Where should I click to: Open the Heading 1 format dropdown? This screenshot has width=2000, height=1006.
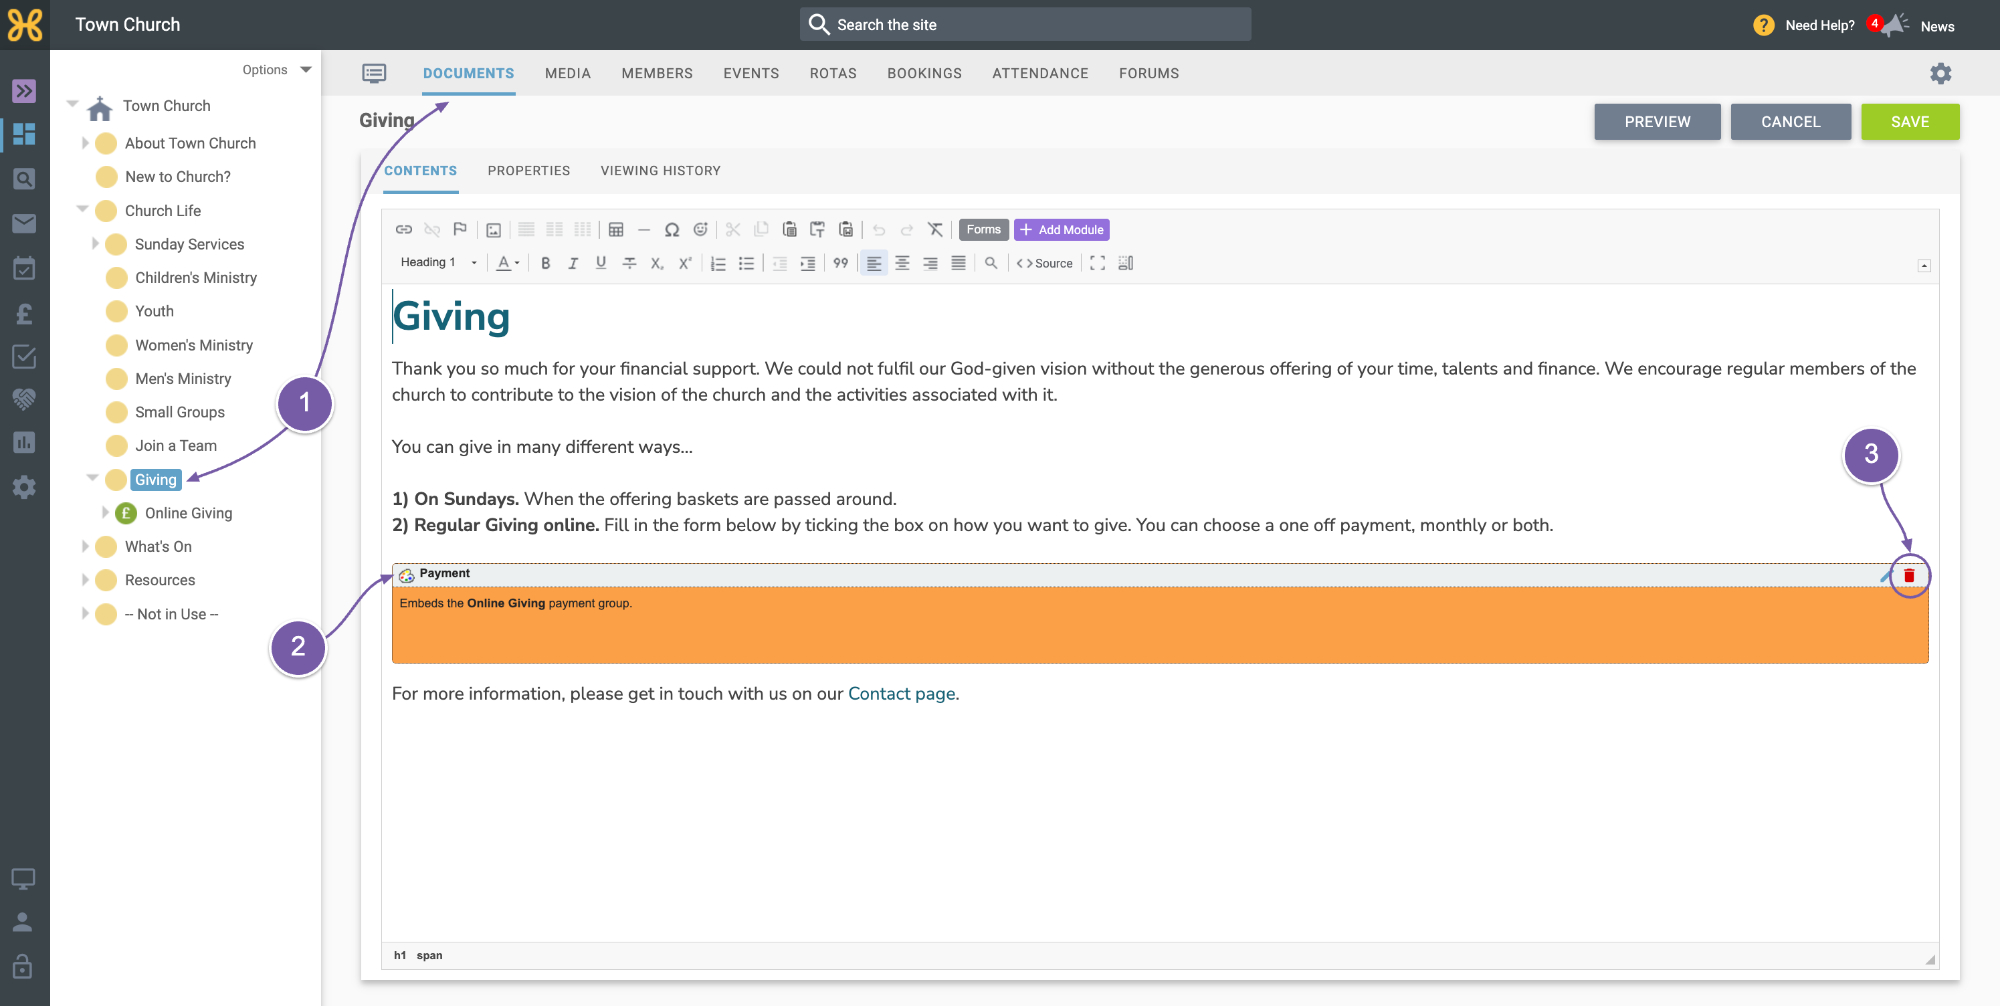click(x=438, y=263)
